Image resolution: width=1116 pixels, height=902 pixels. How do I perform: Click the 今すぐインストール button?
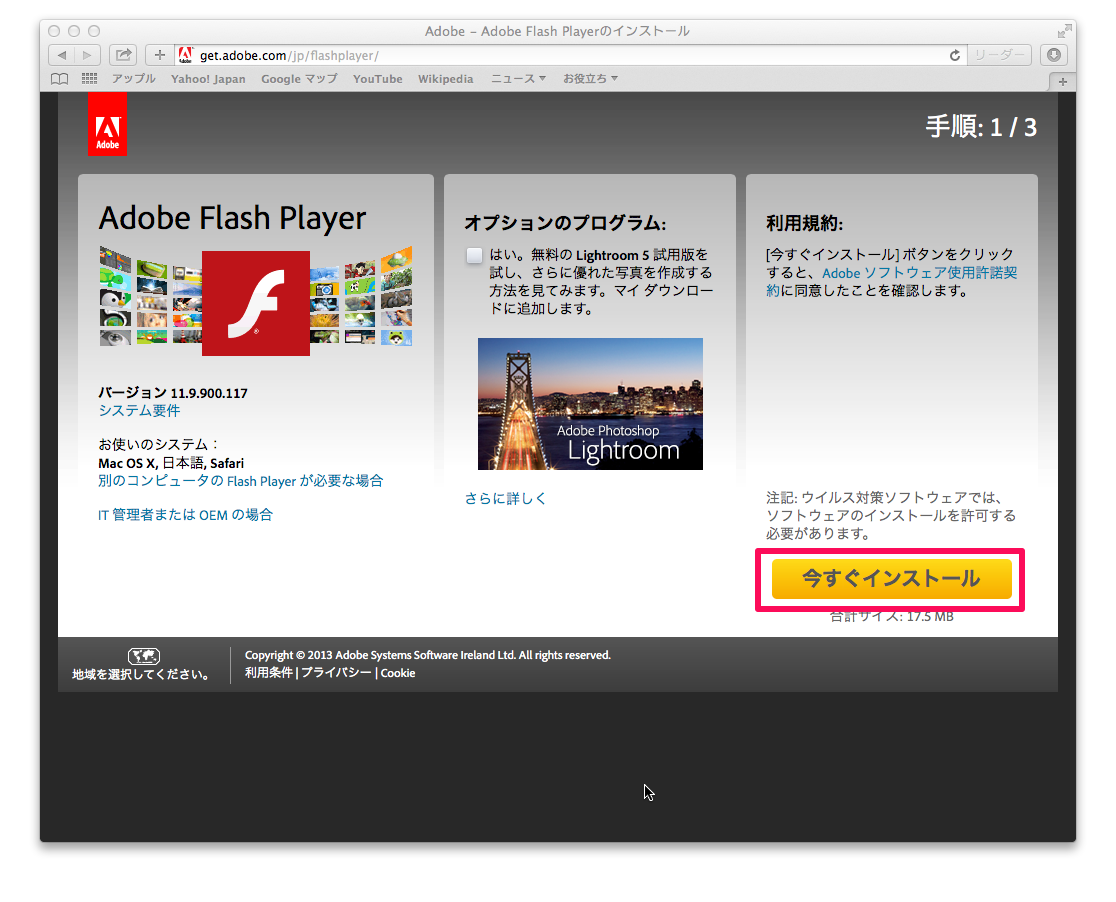click(x=891, y=579)
